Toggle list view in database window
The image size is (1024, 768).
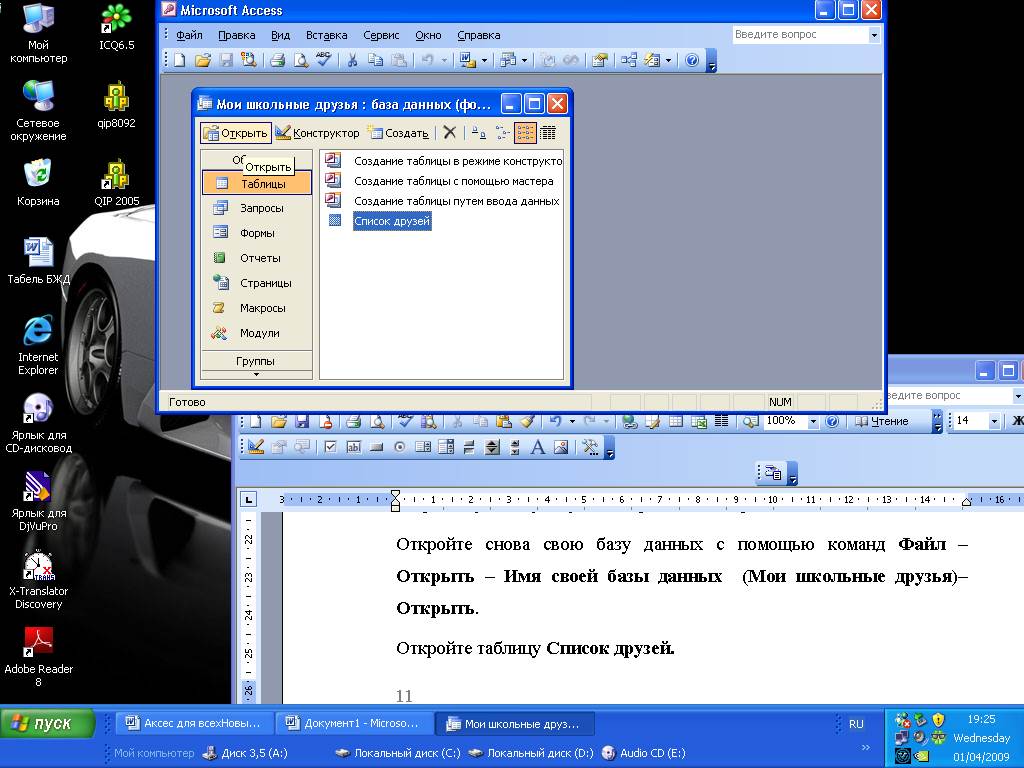click(525, 133)
